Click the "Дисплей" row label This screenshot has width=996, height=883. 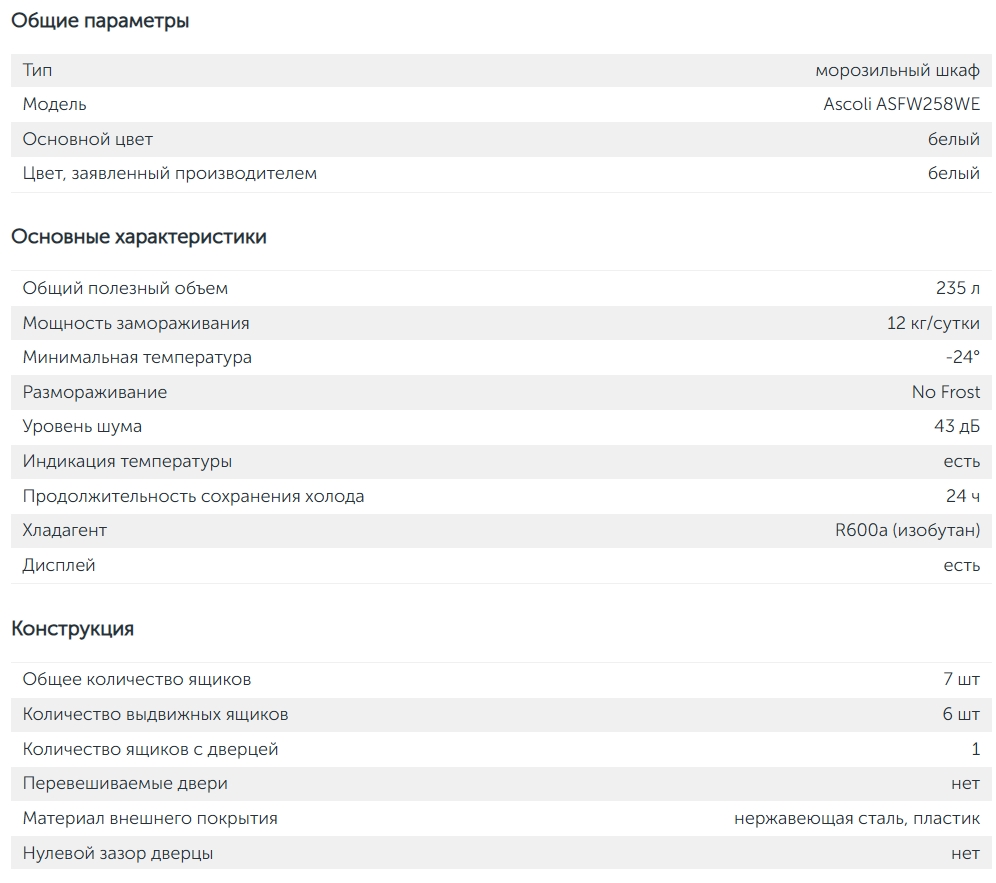pyautogui.click(x=59, y=565)
